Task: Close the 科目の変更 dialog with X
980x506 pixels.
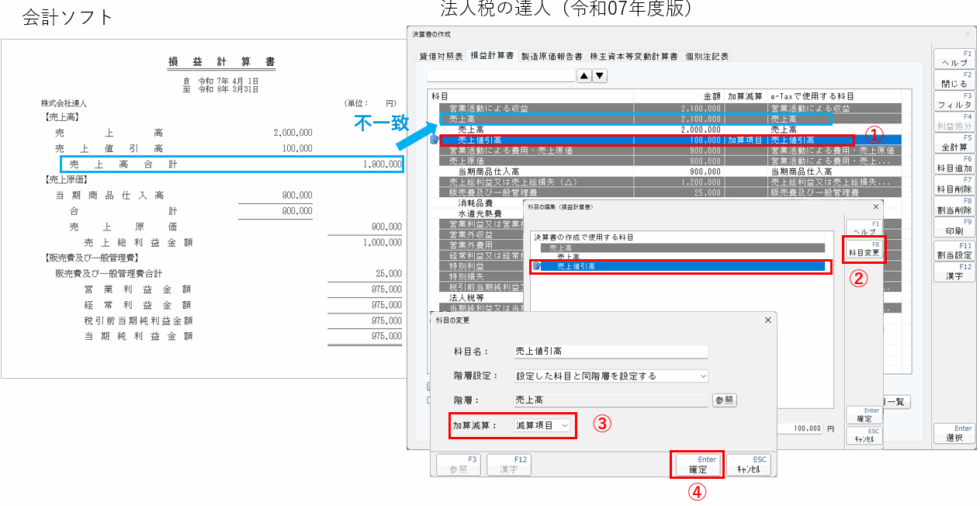Action: pyautogui.click(x=768, y=318)
